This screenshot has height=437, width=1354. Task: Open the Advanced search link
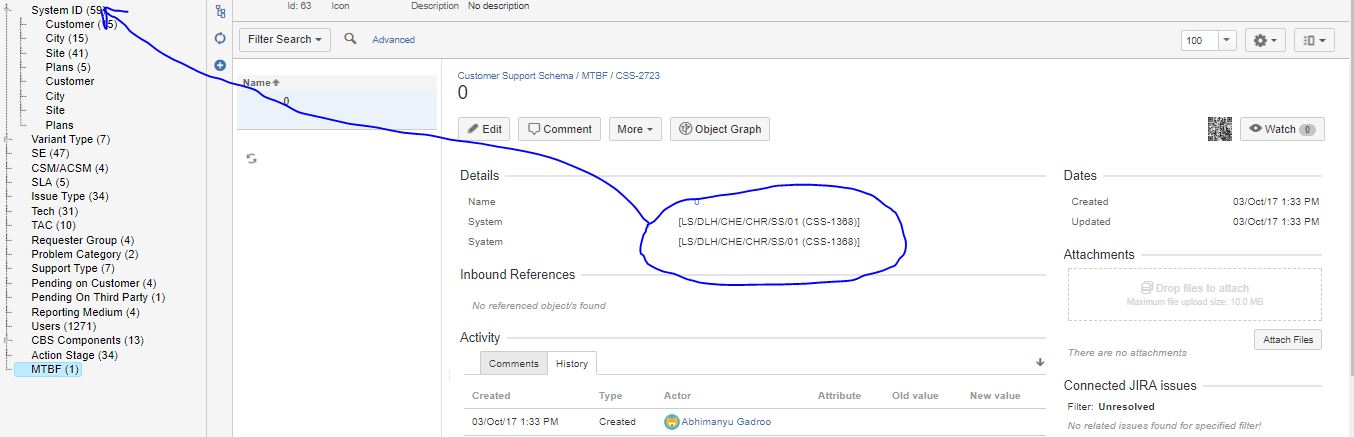[x=393, y=39]
